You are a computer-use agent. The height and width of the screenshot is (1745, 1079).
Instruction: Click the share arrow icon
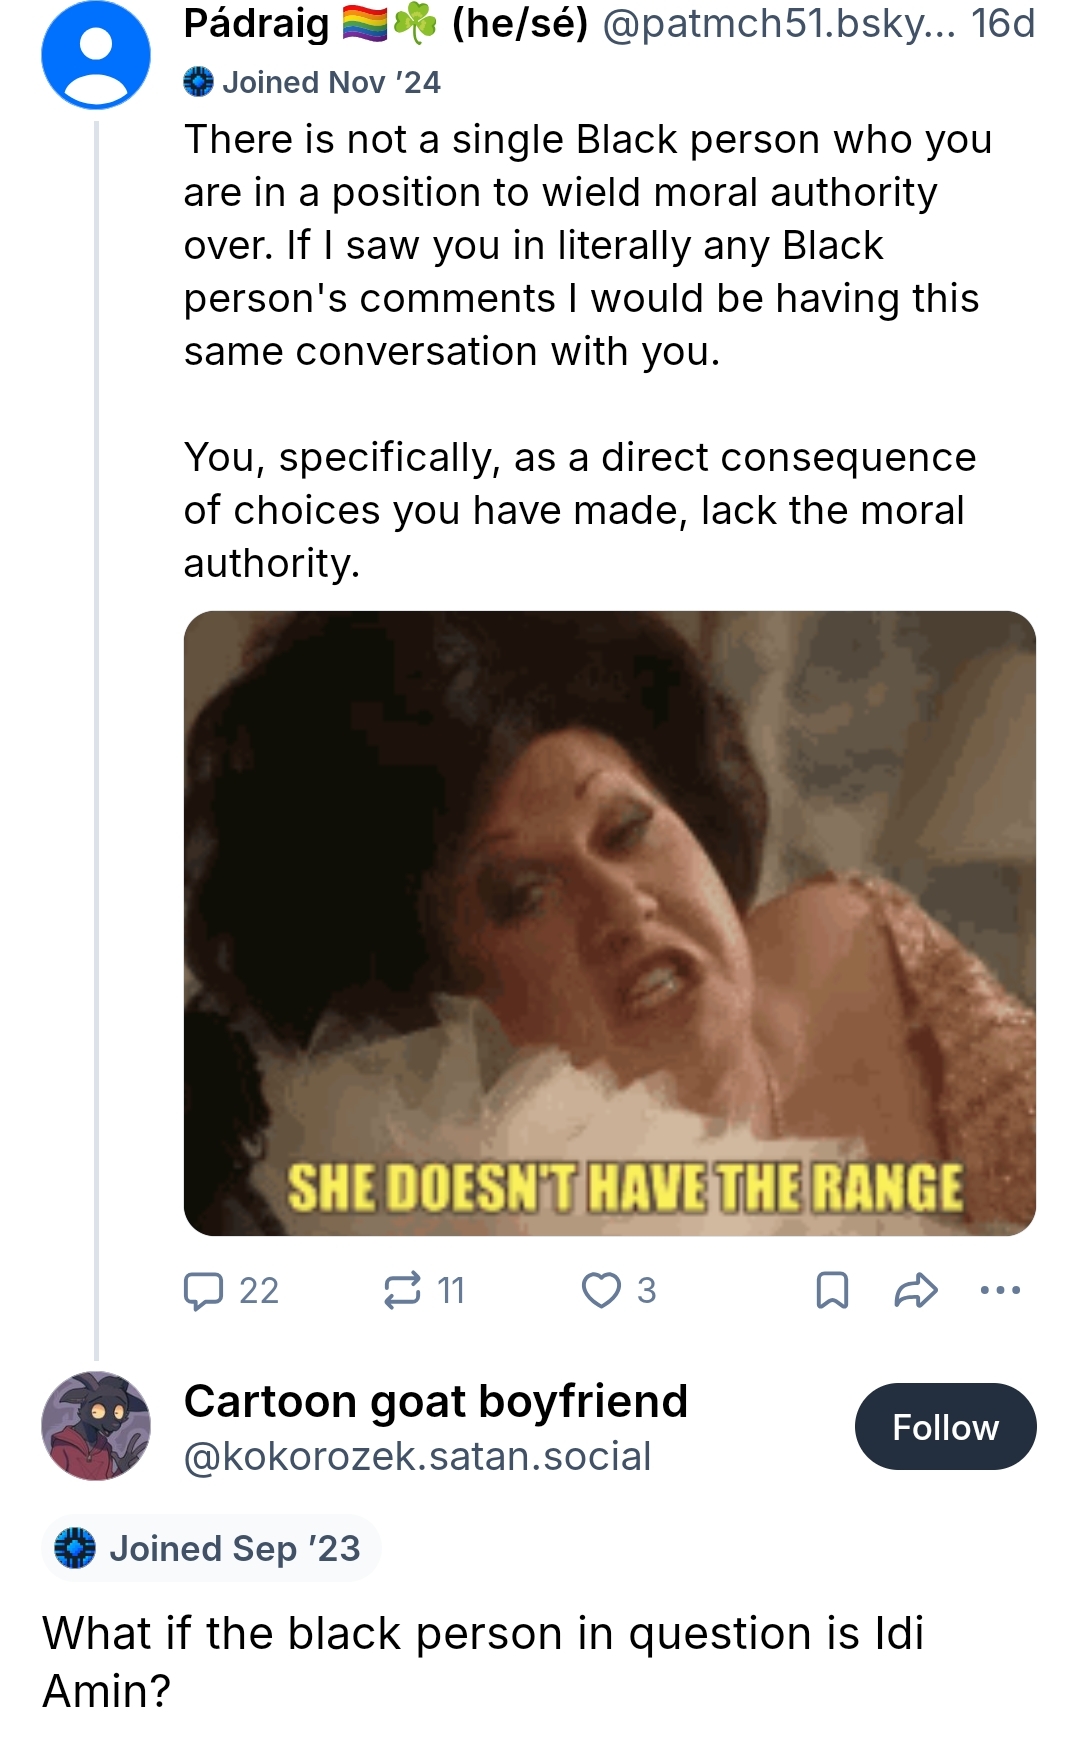pyautogui.click(x=915, y=1290)
